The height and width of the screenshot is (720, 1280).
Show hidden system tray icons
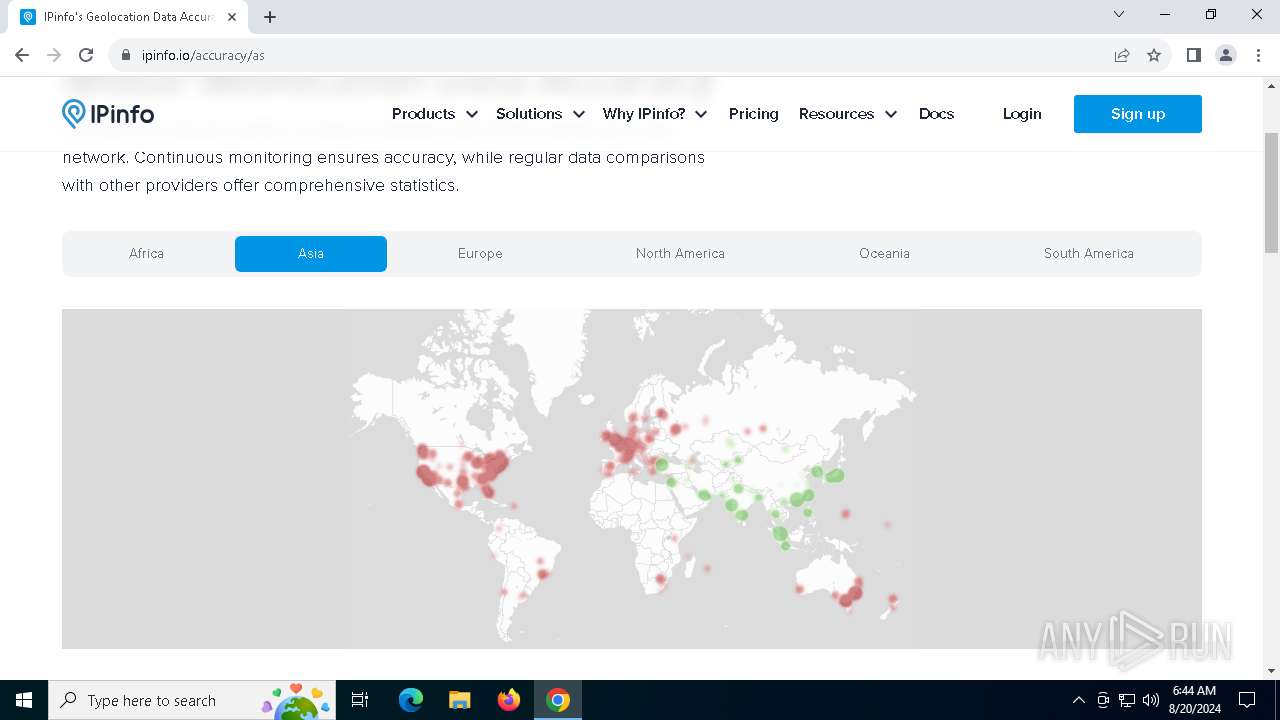1078,700
